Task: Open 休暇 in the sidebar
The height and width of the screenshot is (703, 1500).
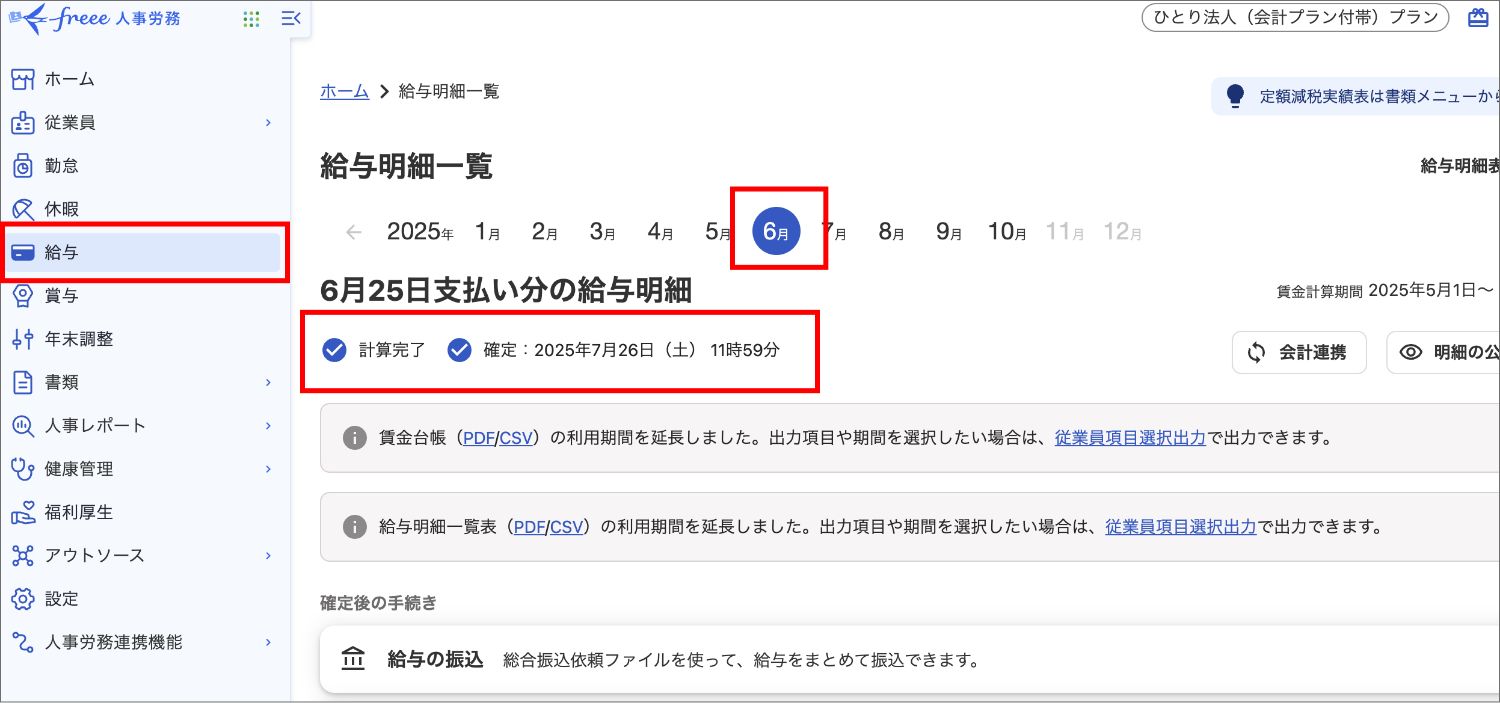Action: point(145,209)
